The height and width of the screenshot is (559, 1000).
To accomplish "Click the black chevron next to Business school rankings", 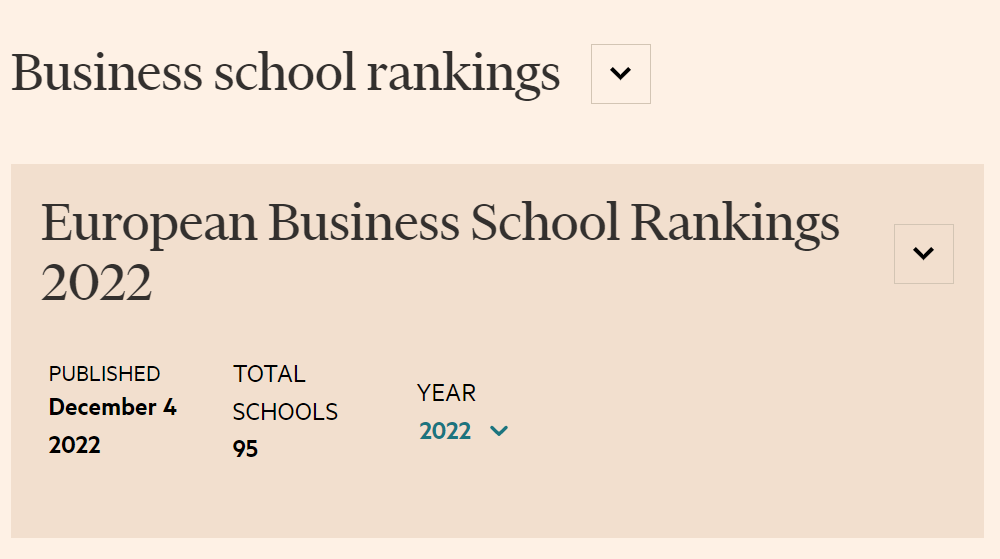I will [621, 74].
